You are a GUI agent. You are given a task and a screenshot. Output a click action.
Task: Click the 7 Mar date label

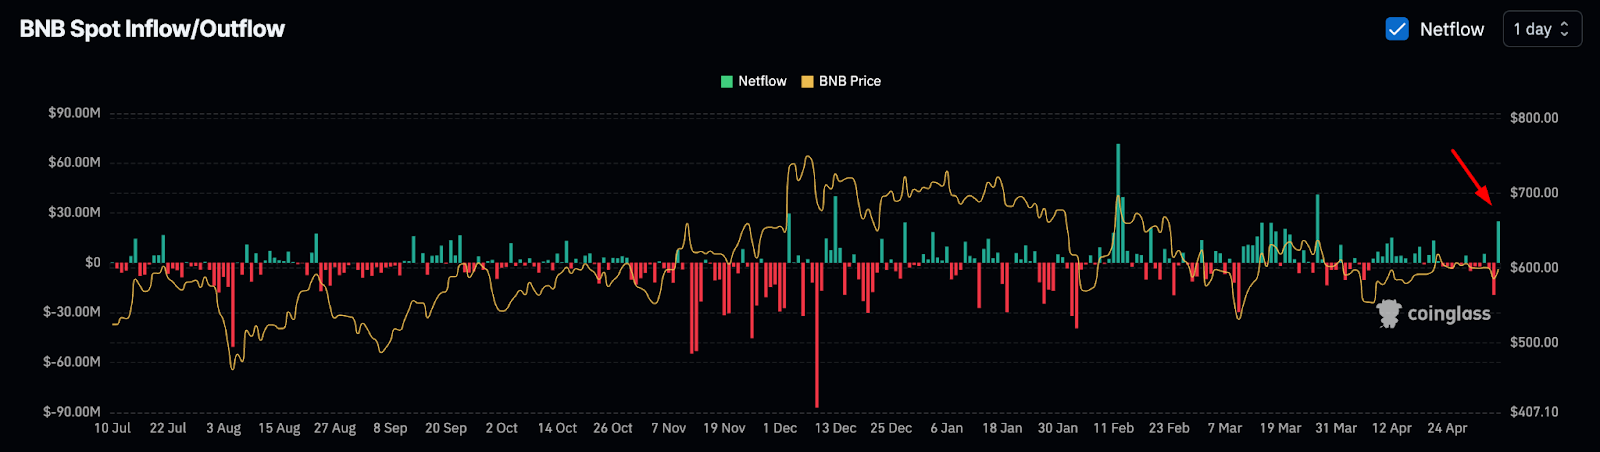coord(1225,428)
